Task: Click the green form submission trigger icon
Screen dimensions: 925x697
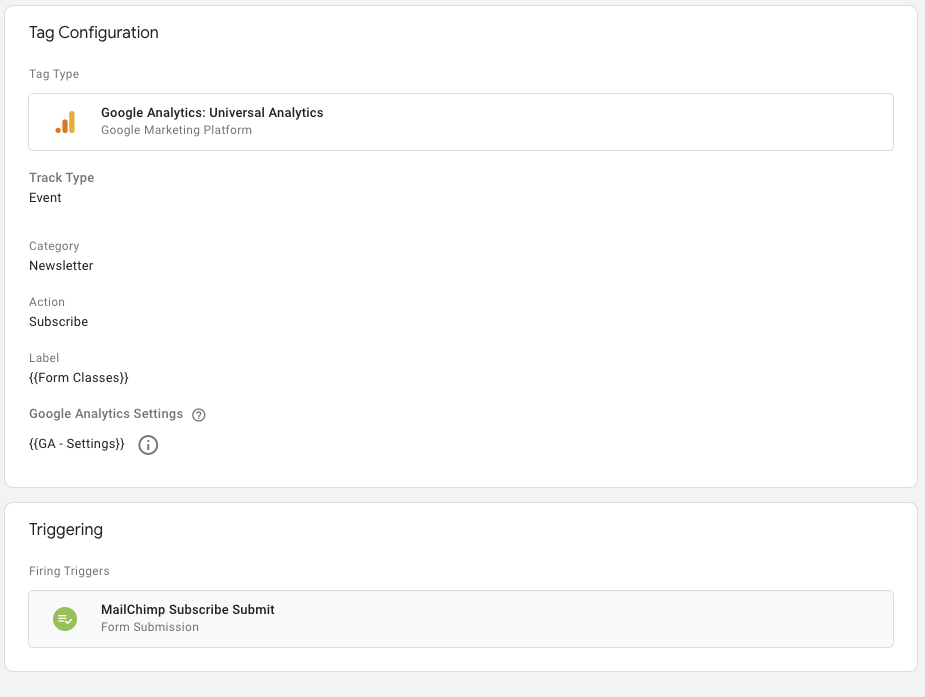Action: 65,619
